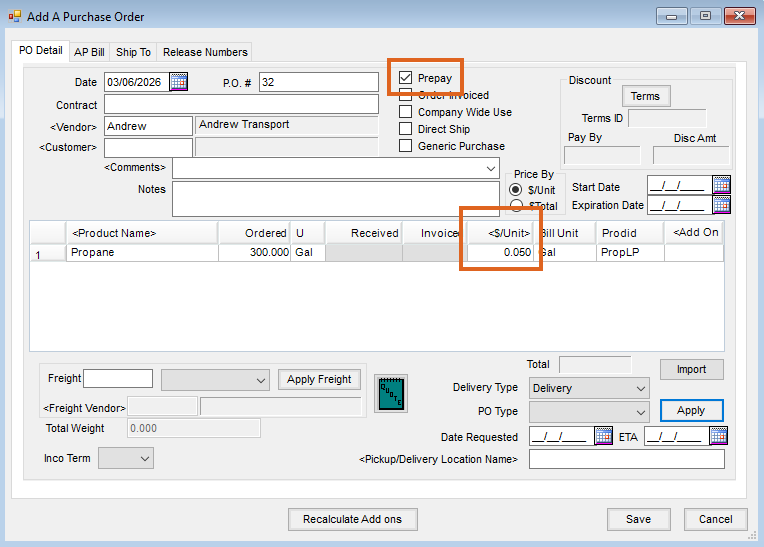This screenshot has height=547, width=764.
Task: Save the purchase order
Action: pos(638,519)
